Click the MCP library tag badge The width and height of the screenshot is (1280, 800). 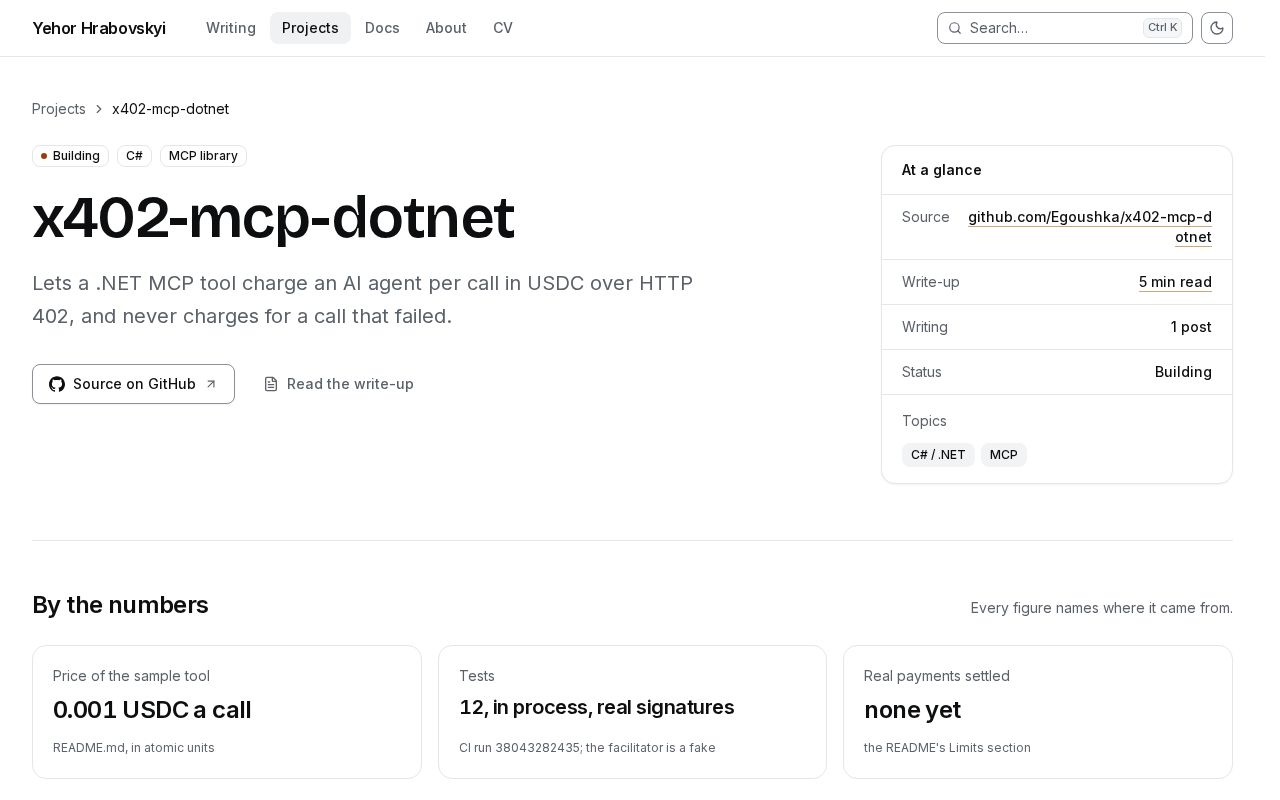tap(203, 156)
